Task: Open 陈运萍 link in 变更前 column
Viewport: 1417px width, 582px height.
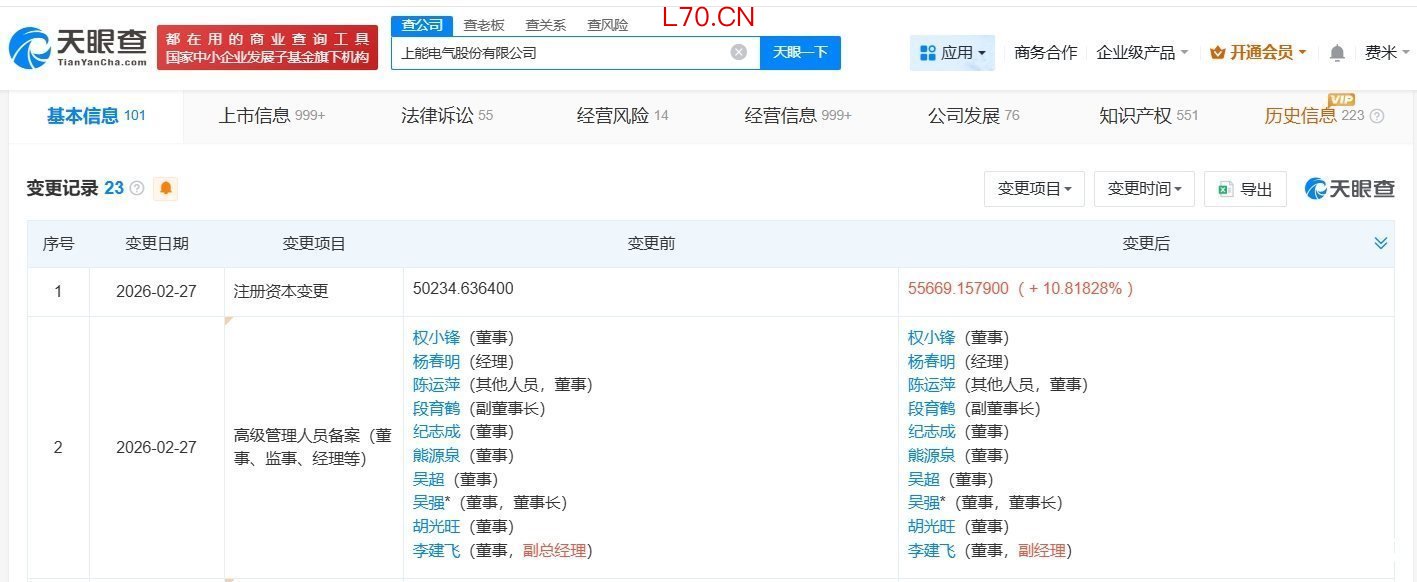Action: pos(436,385)
